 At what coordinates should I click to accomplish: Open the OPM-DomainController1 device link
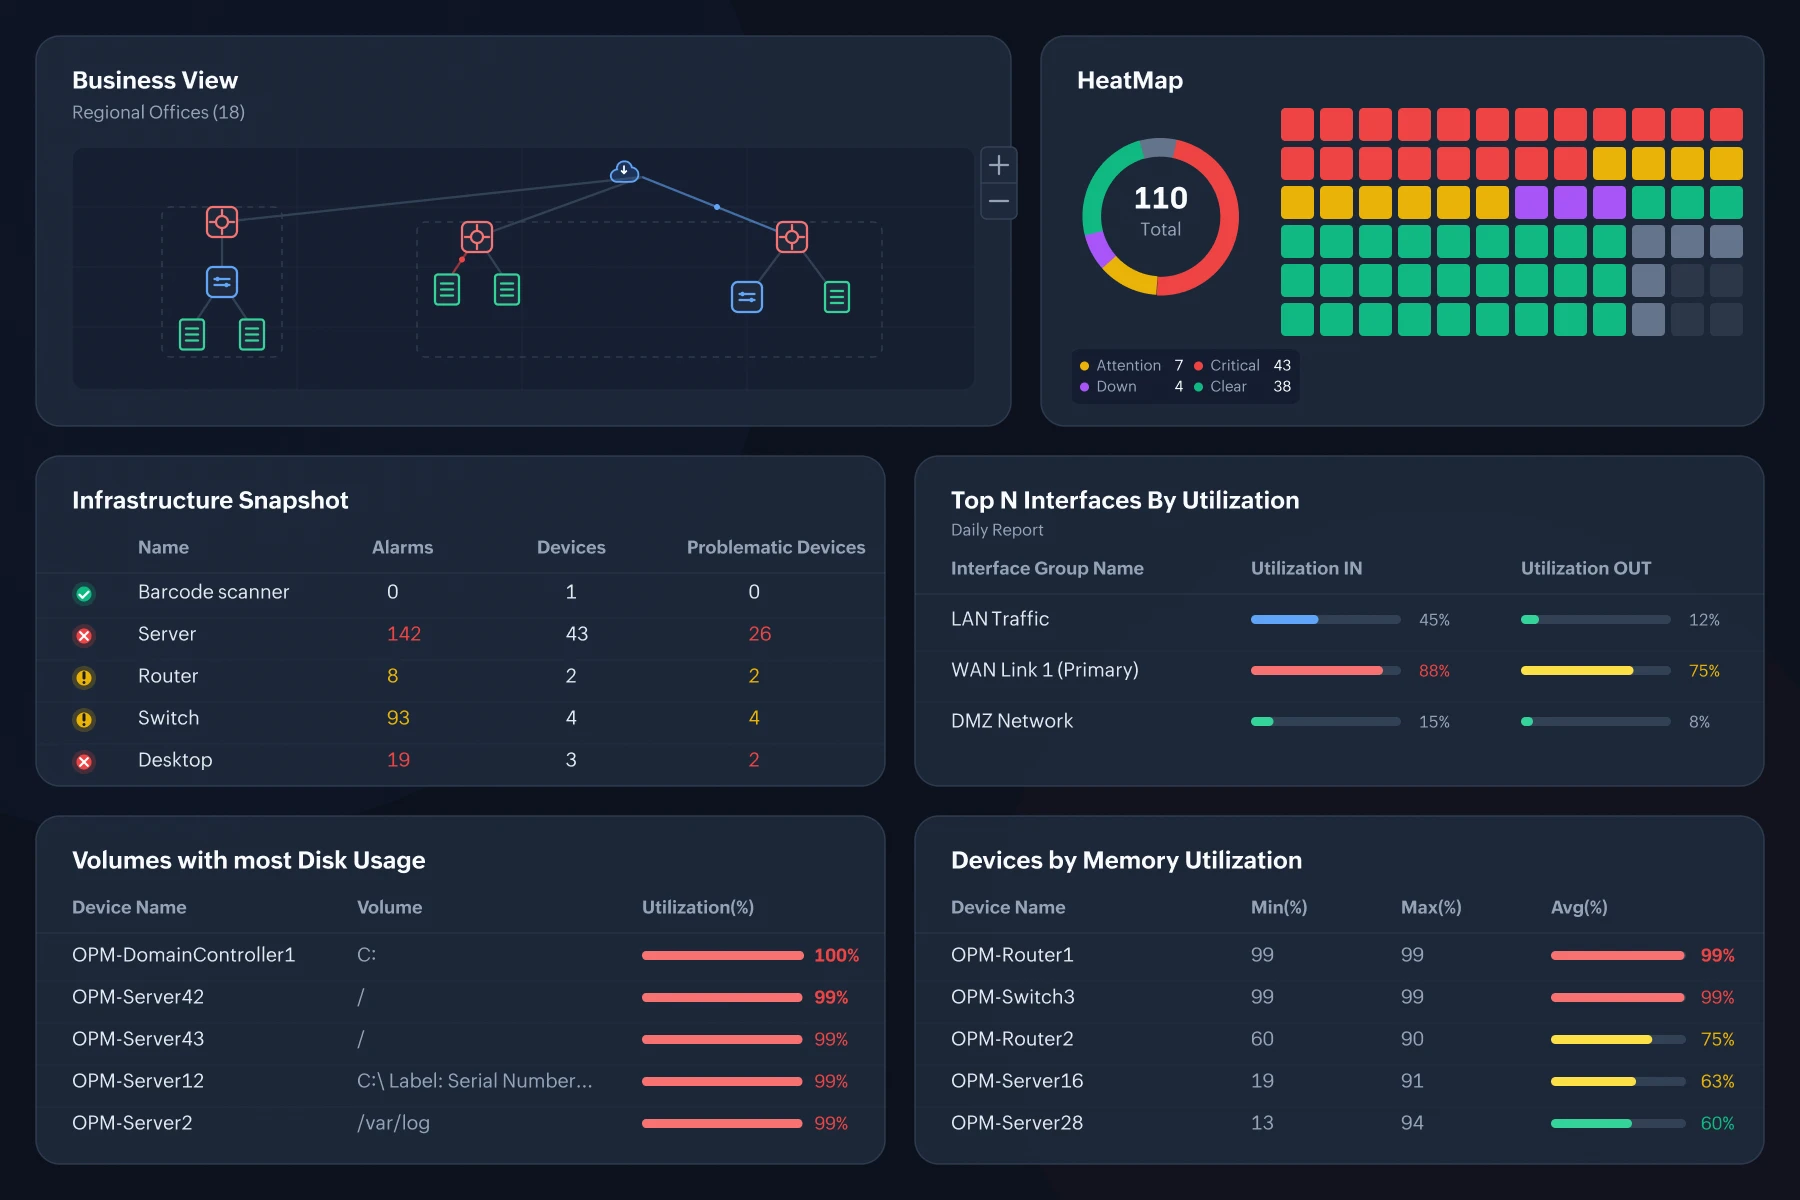pyautogui.click(x=184, y=955)
